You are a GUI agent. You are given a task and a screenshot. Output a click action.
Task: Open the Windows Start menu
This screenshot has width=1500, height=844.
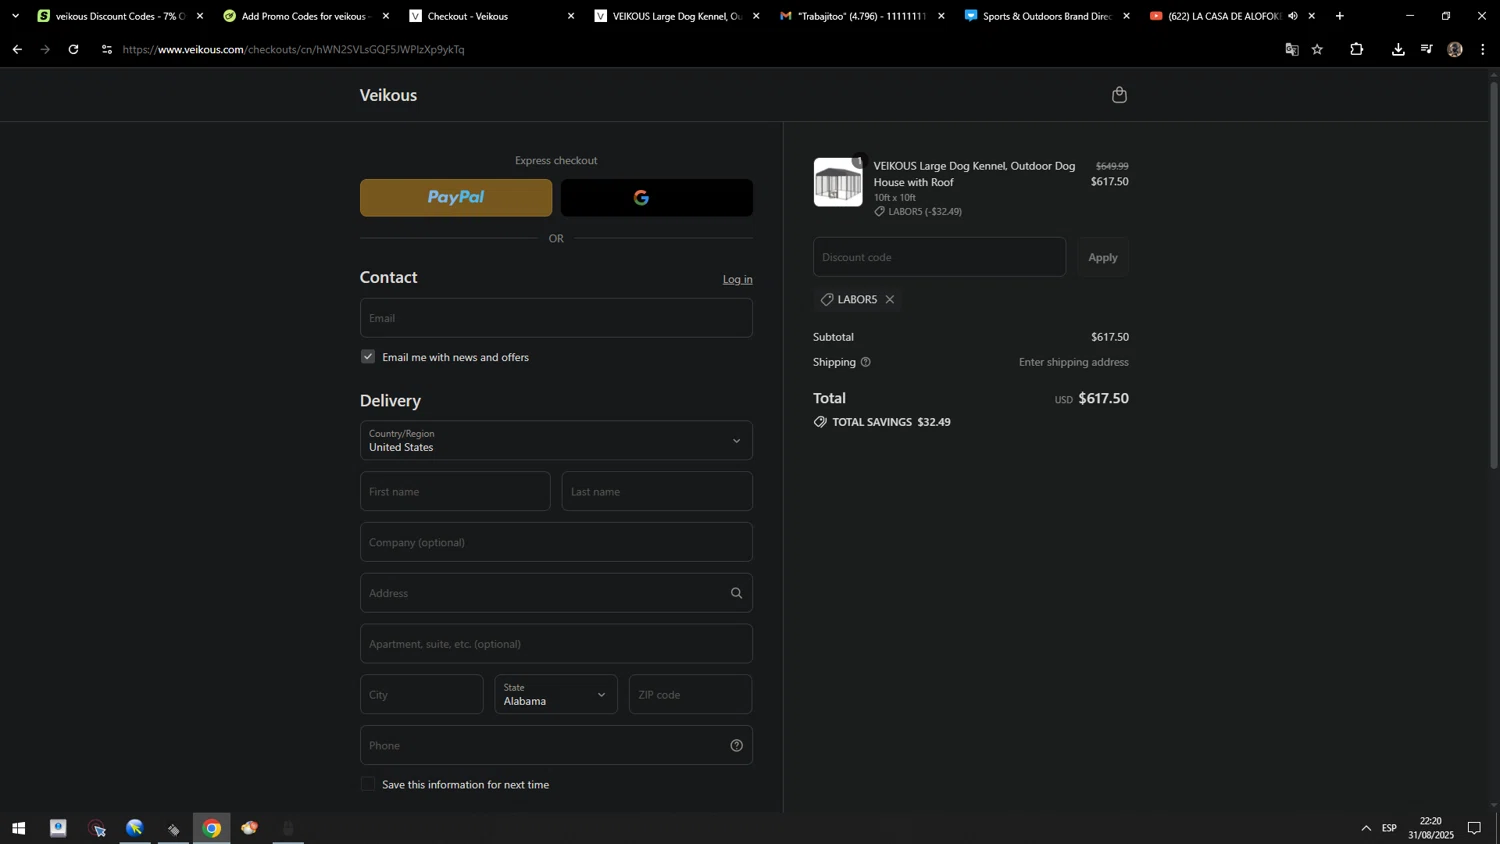18,828
